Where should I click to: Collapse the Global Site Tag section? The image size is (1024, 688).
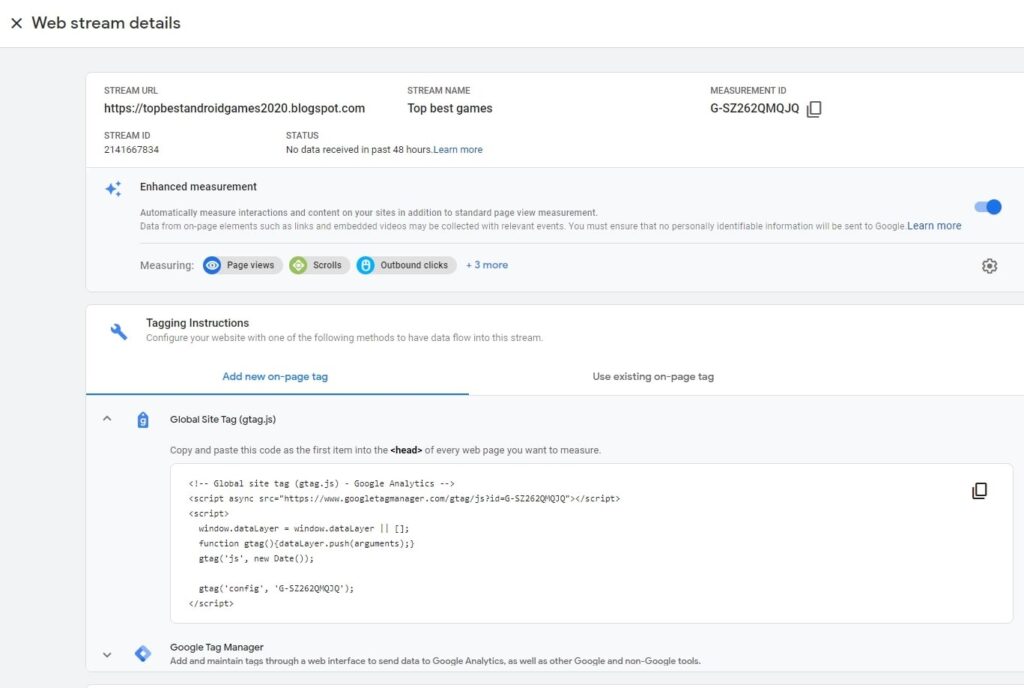click(107, 419)
